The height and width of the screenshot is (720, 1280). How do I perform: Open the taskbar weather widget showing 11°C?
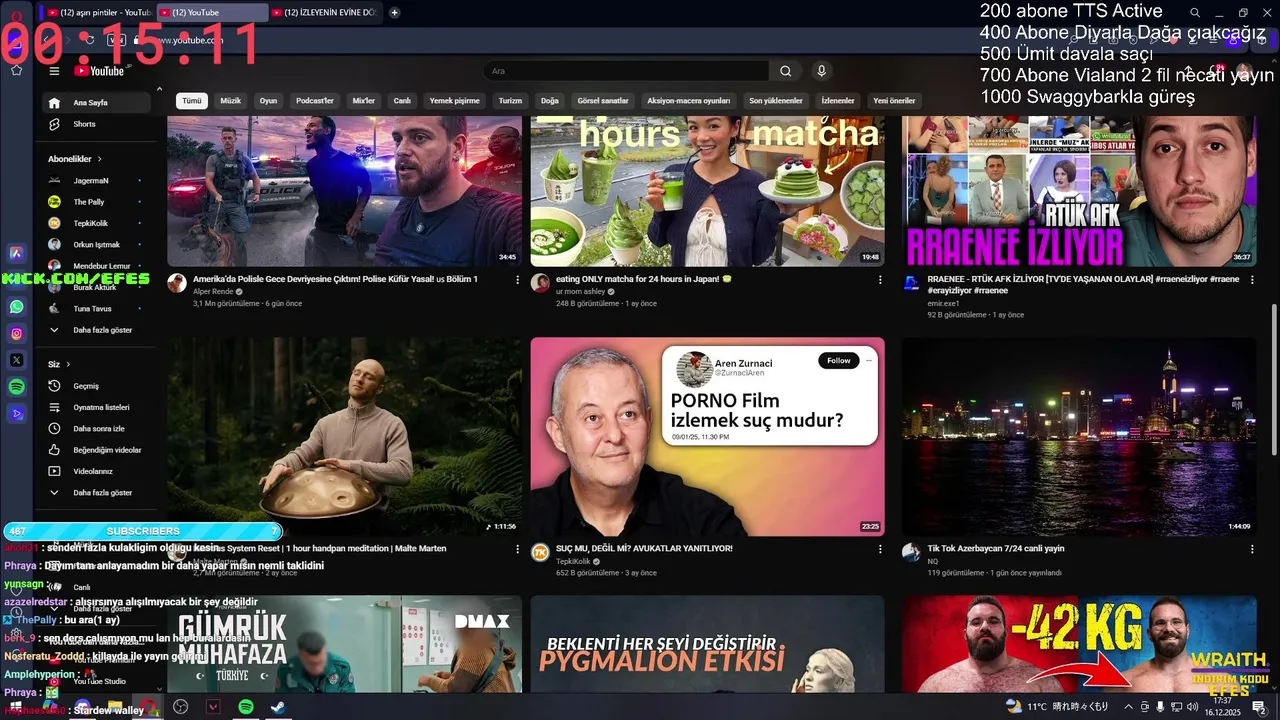pos(1058,707)
